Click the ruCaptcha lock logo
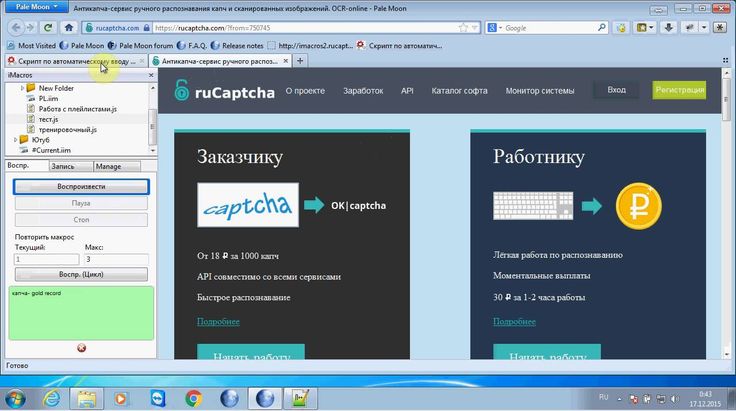Screen dimensions: 736x411 coord(180,90)
